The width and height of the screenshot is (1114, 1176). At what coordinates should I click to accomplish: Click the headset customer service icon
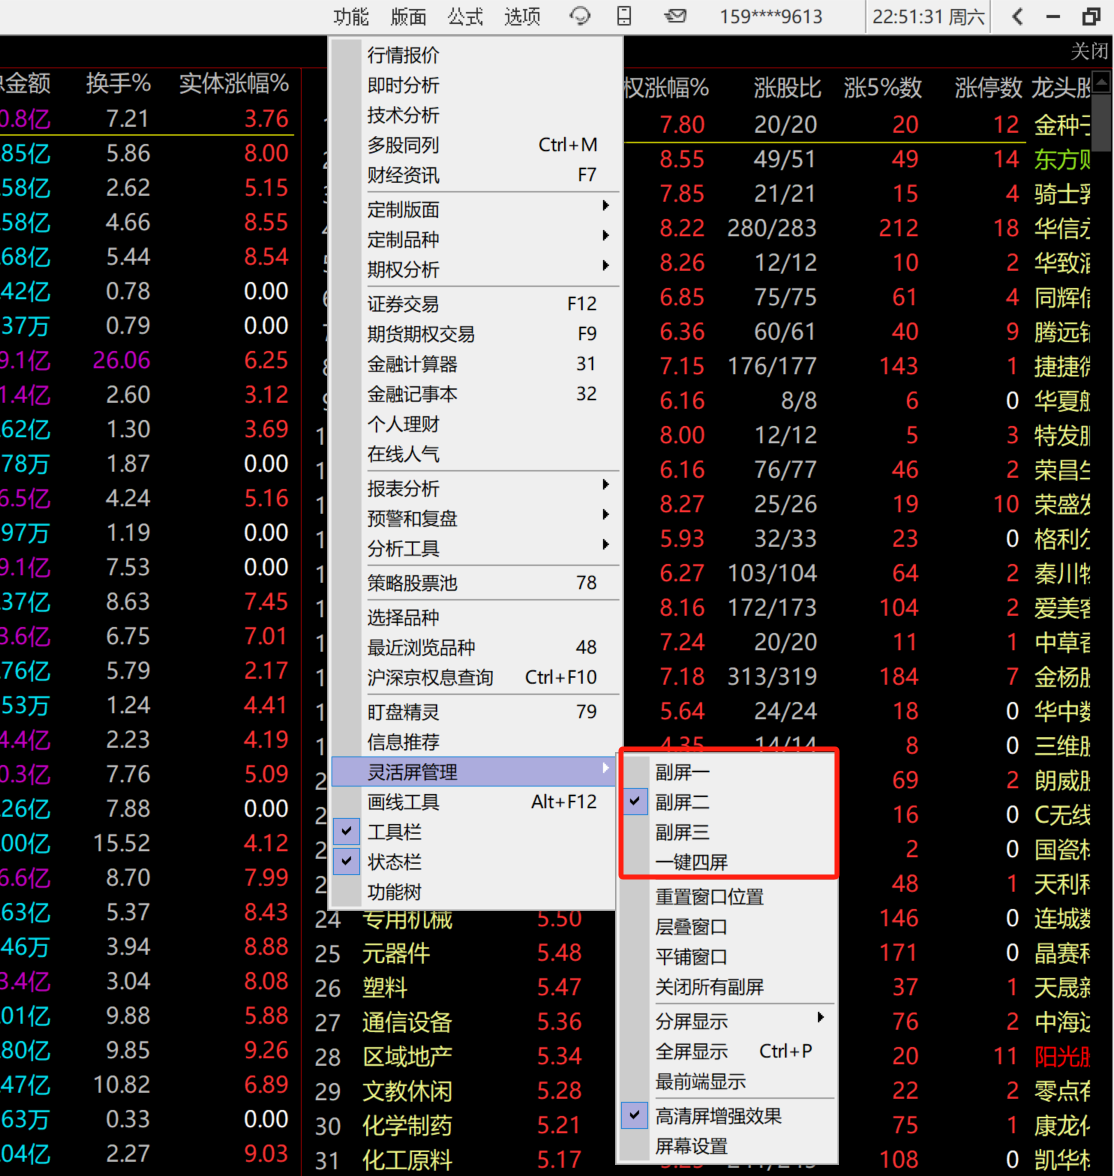click(579, 16)
